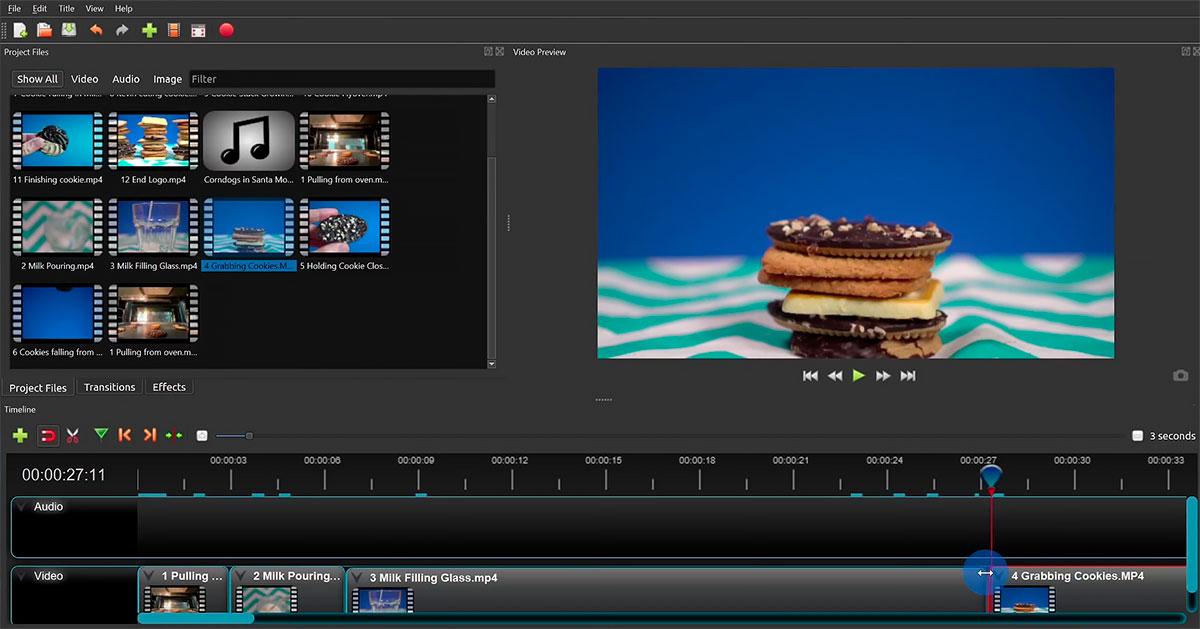Open the Title menu
The image size is (1200, 629).
pyautogui.click(x=66, y=8)
